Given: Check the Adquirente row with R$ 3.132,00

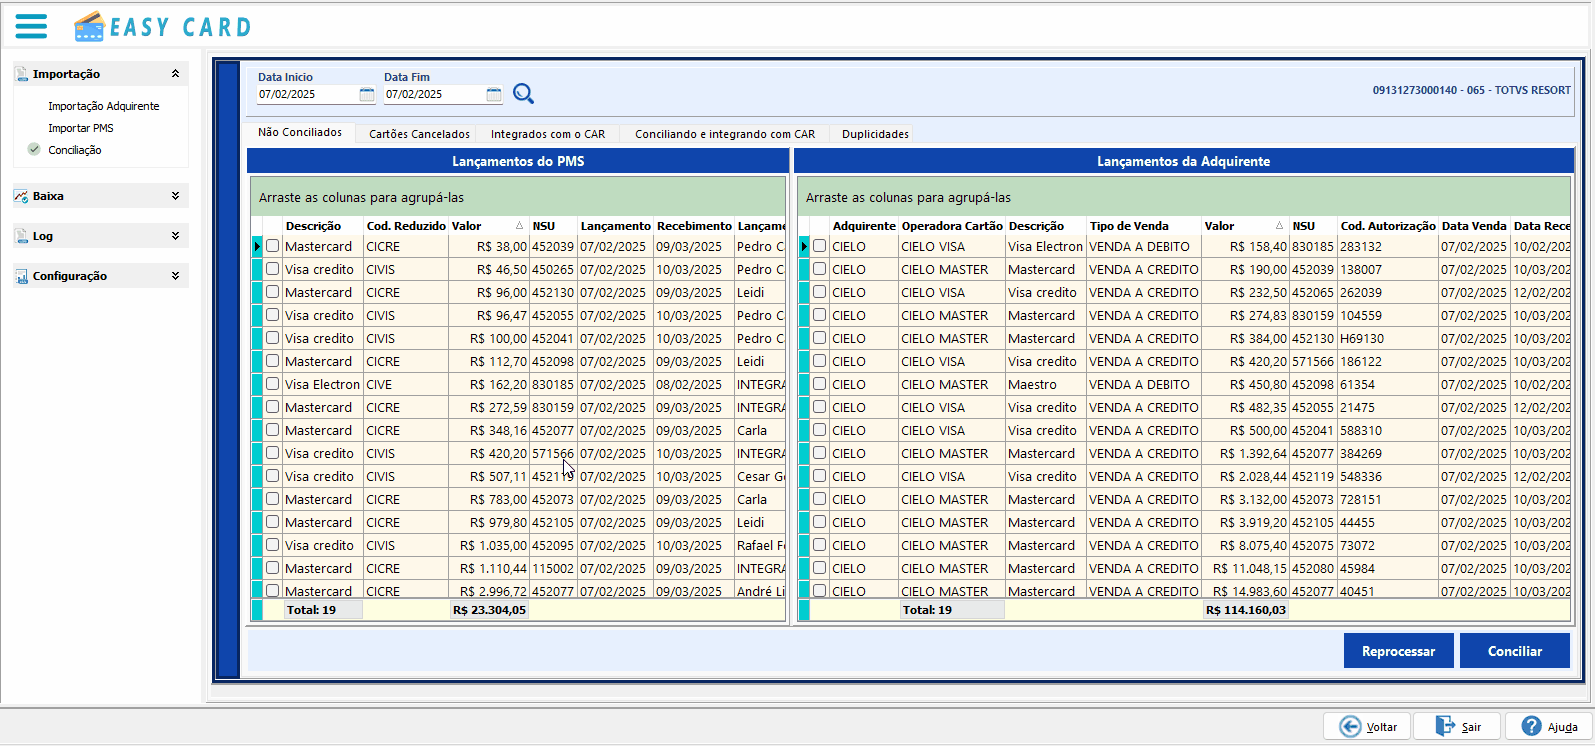Looking at the screenshot, I should [820, 499].
